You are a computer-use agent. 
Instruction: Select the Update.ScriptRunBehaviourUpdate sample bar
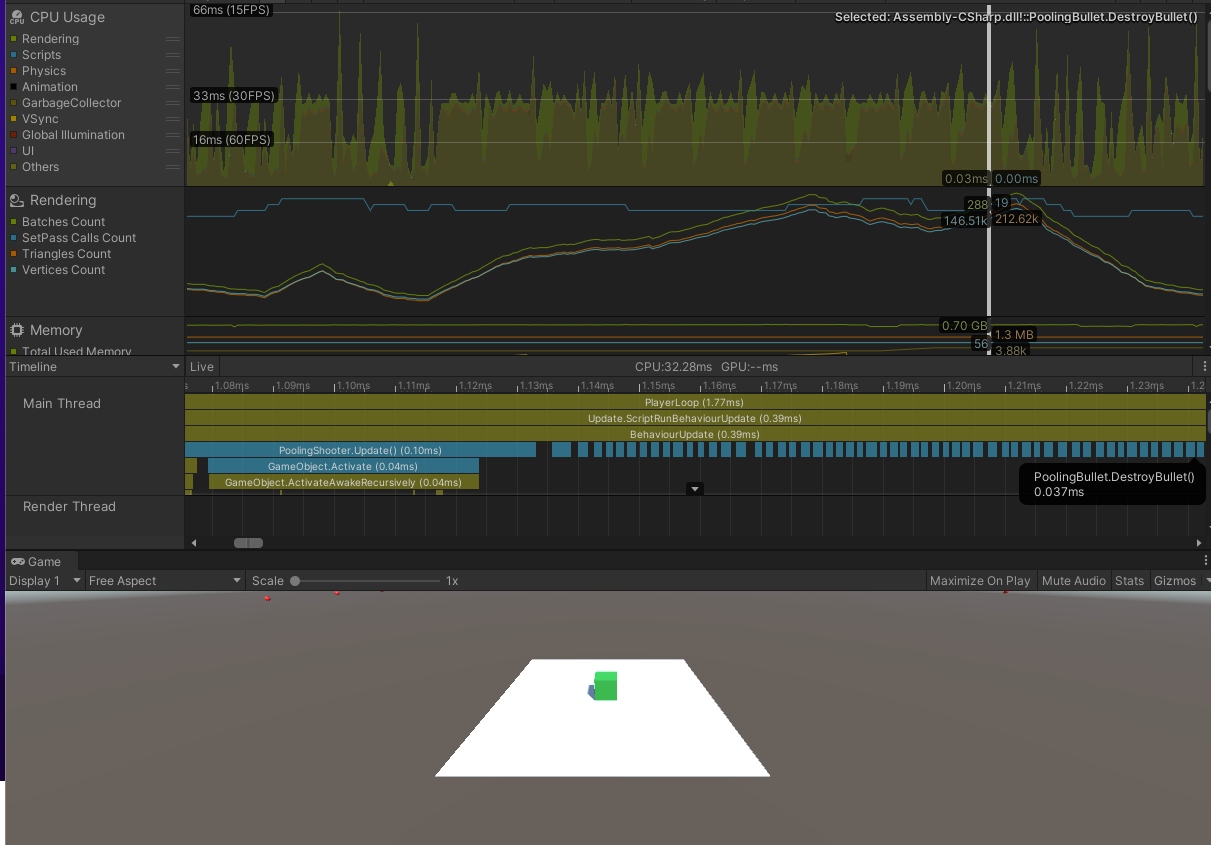696,418
